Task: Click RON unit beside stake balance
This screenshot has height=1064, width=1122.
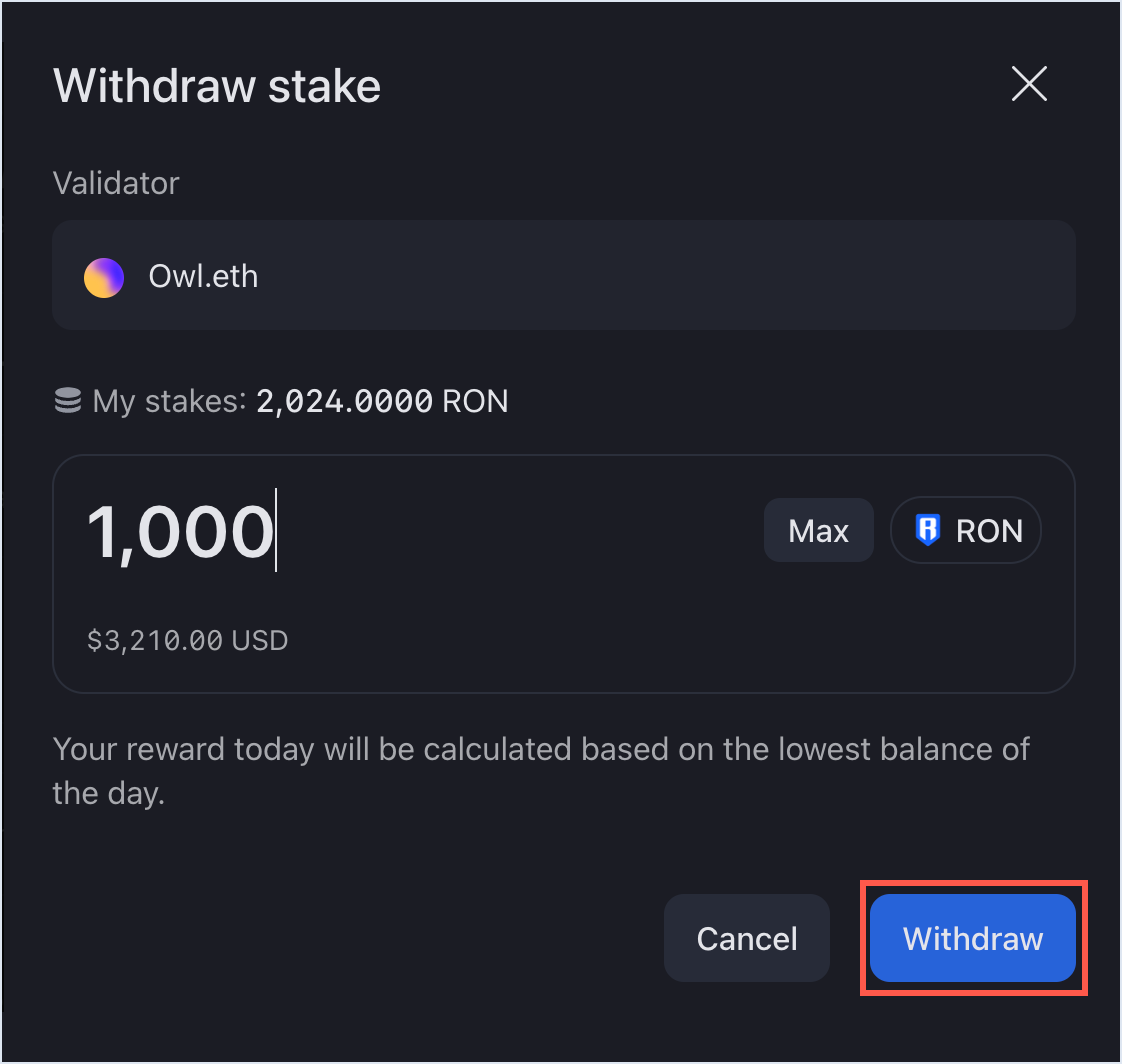Action: [x=475, y=402]
